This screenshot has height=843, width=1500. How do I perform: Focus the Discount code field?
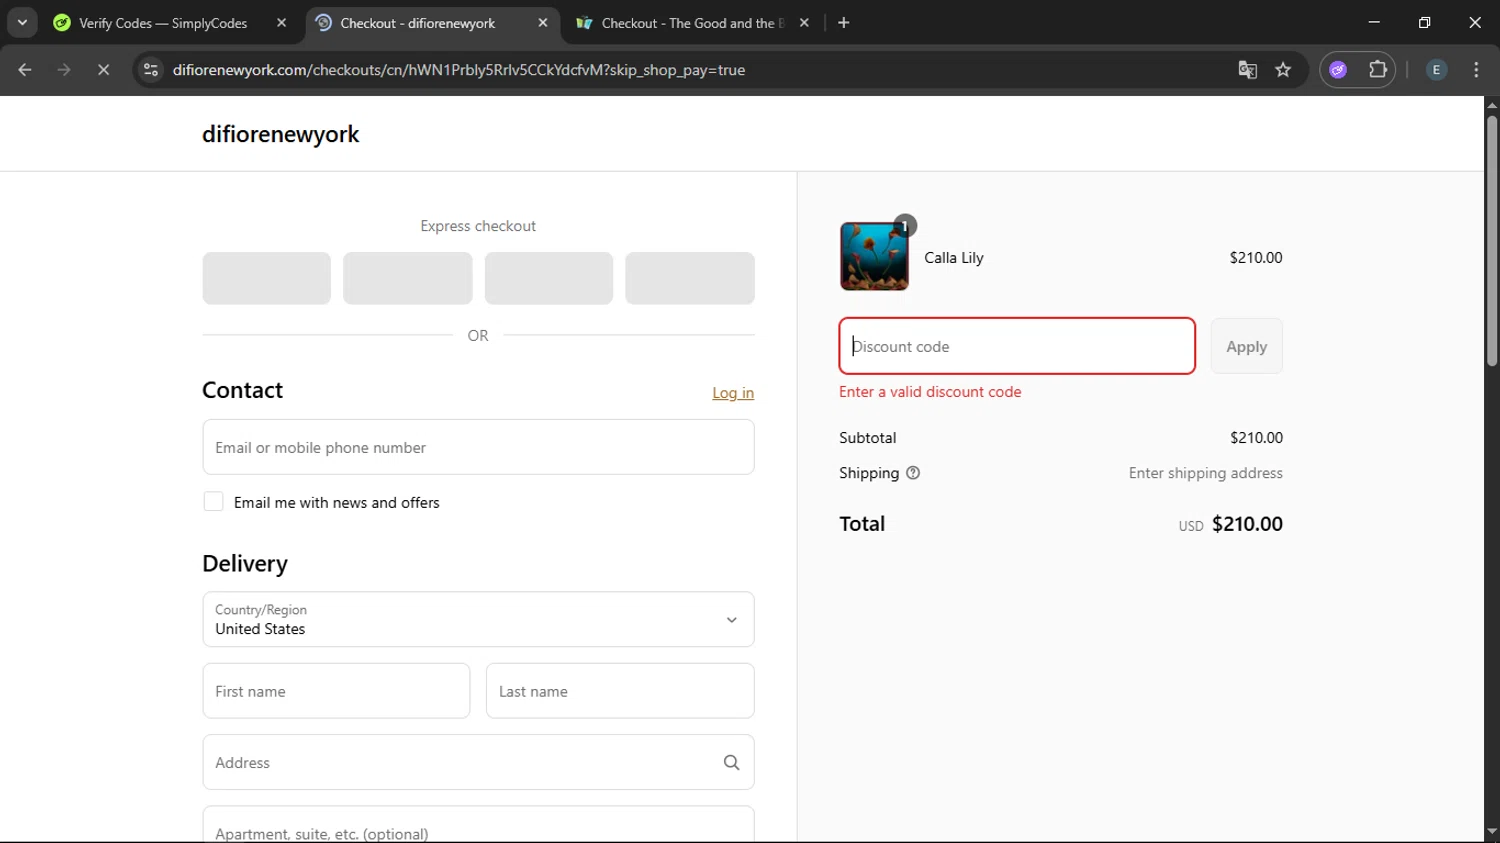[1017, 346]
